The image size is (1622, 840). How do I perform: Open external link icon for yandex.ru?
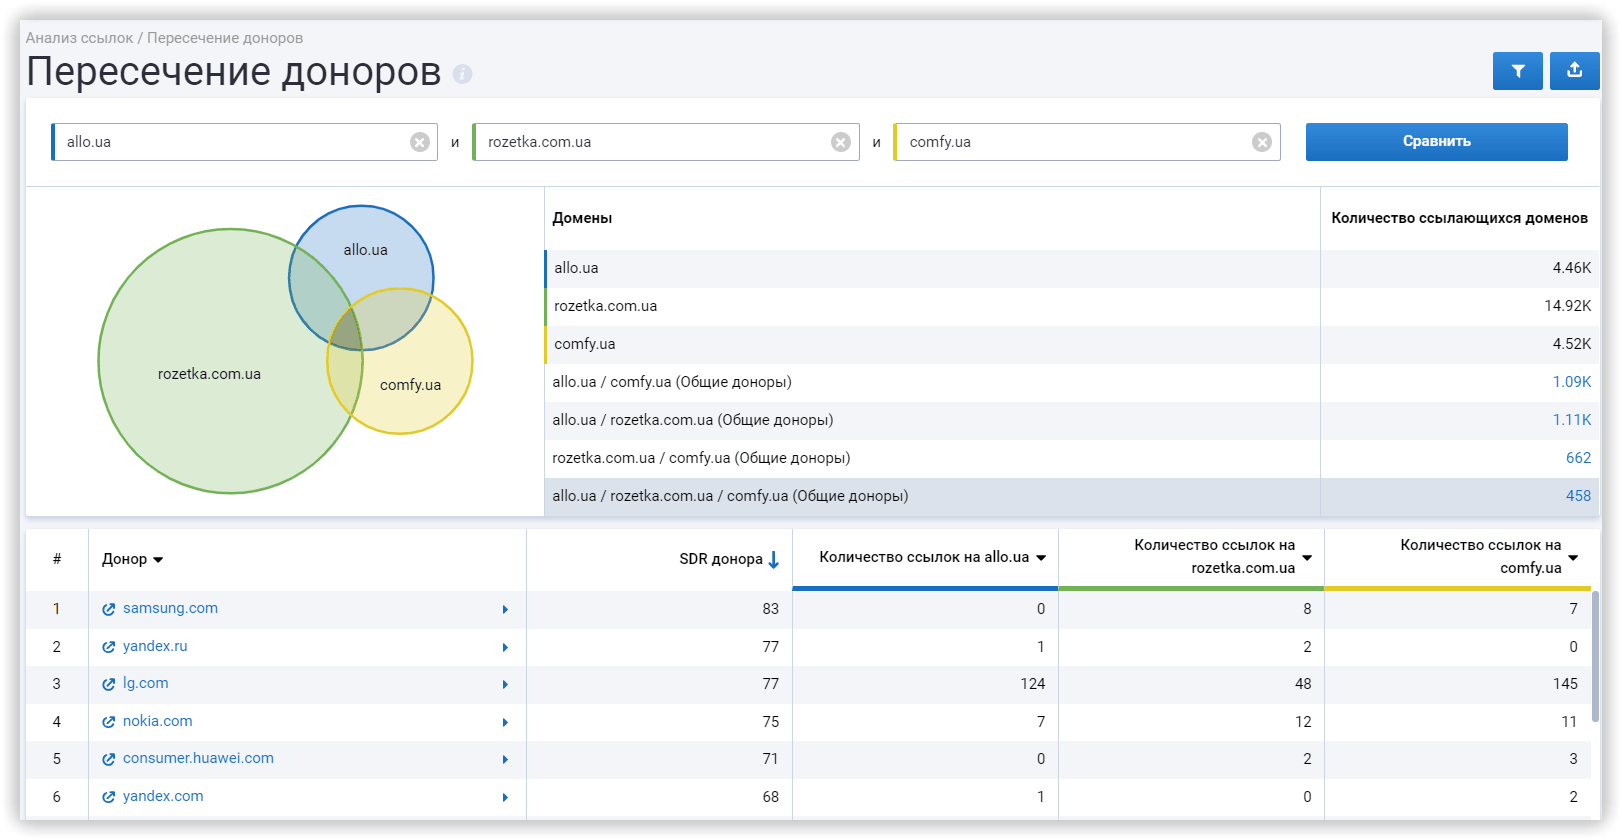click(109, 647)
